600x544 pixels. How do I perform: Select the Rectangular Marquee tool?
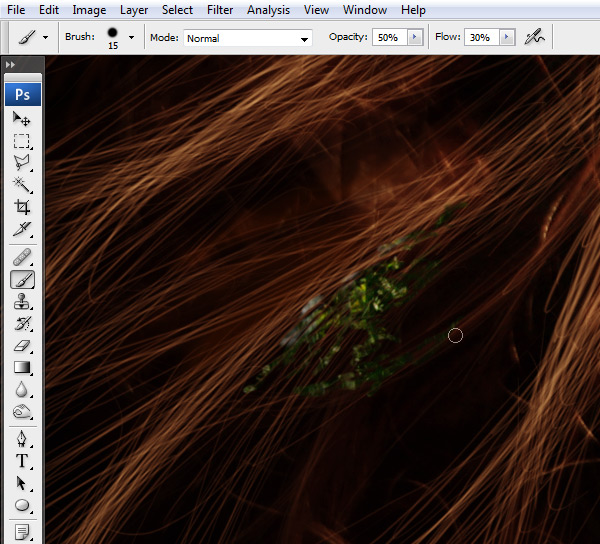click(x=22, y=141)
